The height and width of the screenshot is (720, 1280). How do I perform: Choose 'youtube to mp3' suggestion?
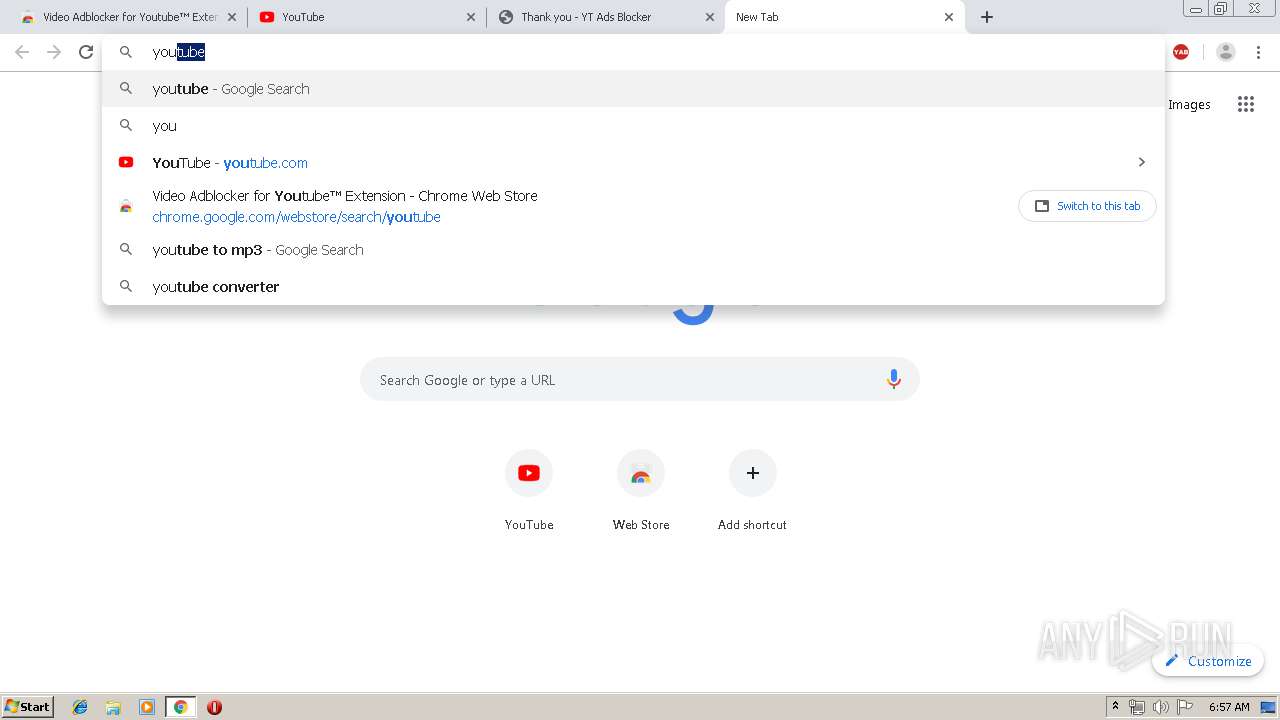pos(633,250)
